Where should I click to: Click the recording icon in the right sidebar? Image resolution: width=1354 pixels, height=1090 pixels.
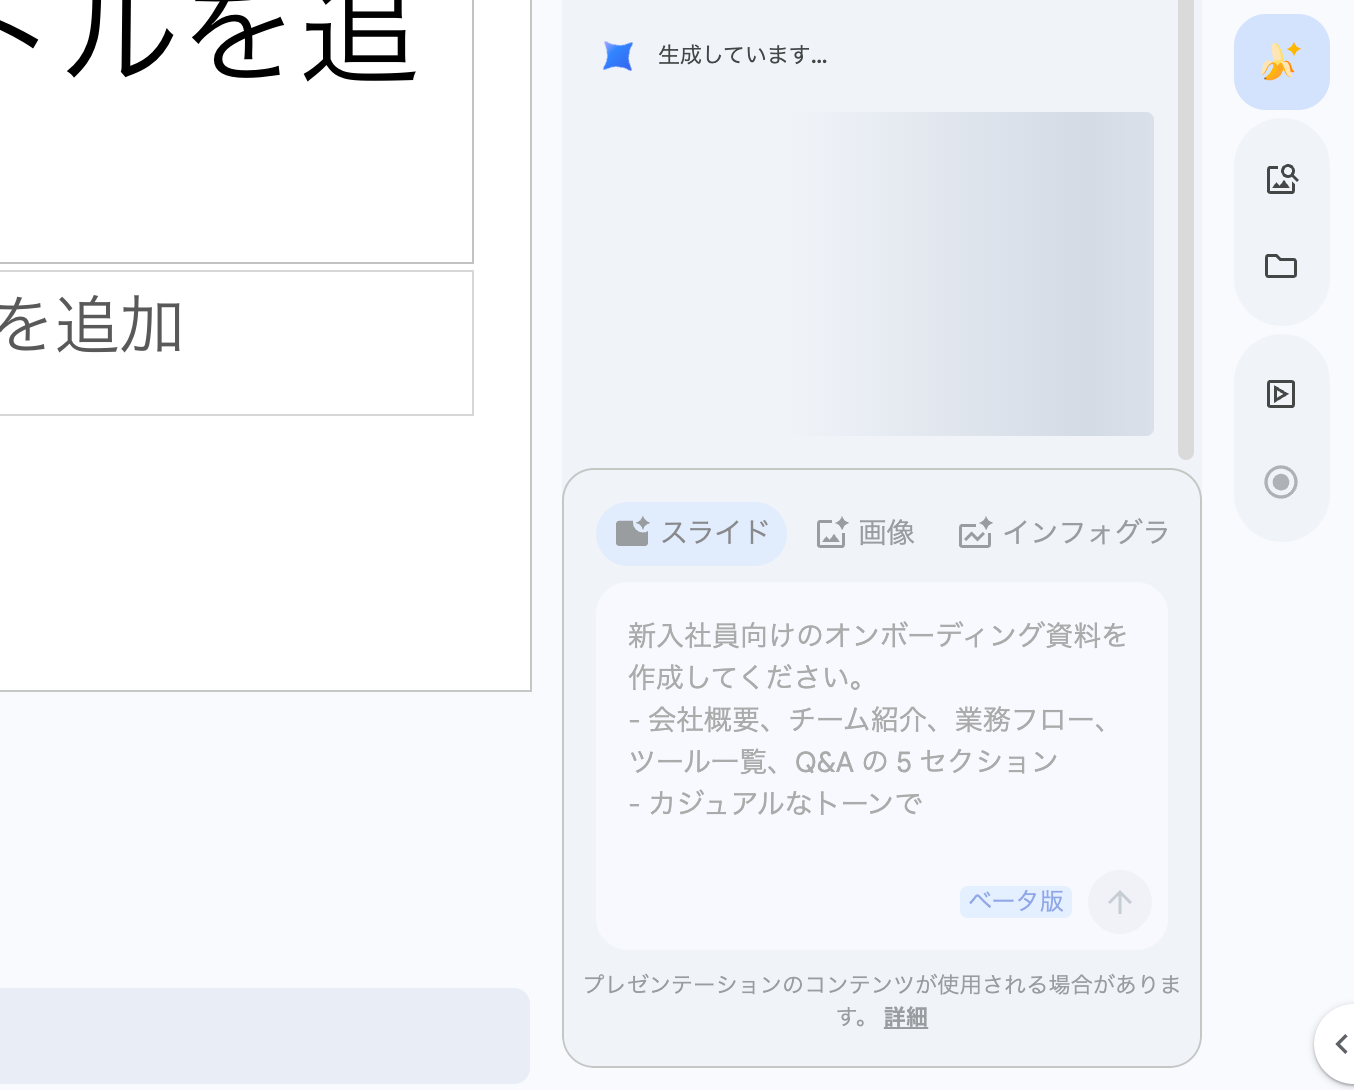click(x=1281, y=483)
